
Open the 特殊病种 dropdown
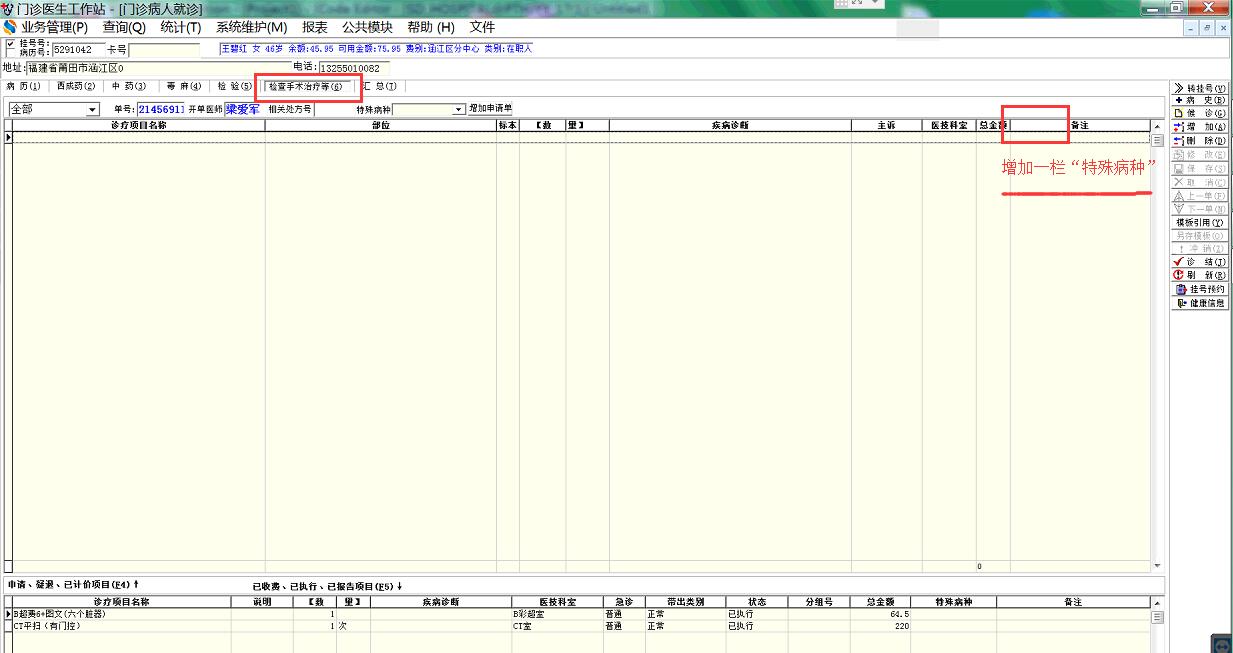[460, 110]
